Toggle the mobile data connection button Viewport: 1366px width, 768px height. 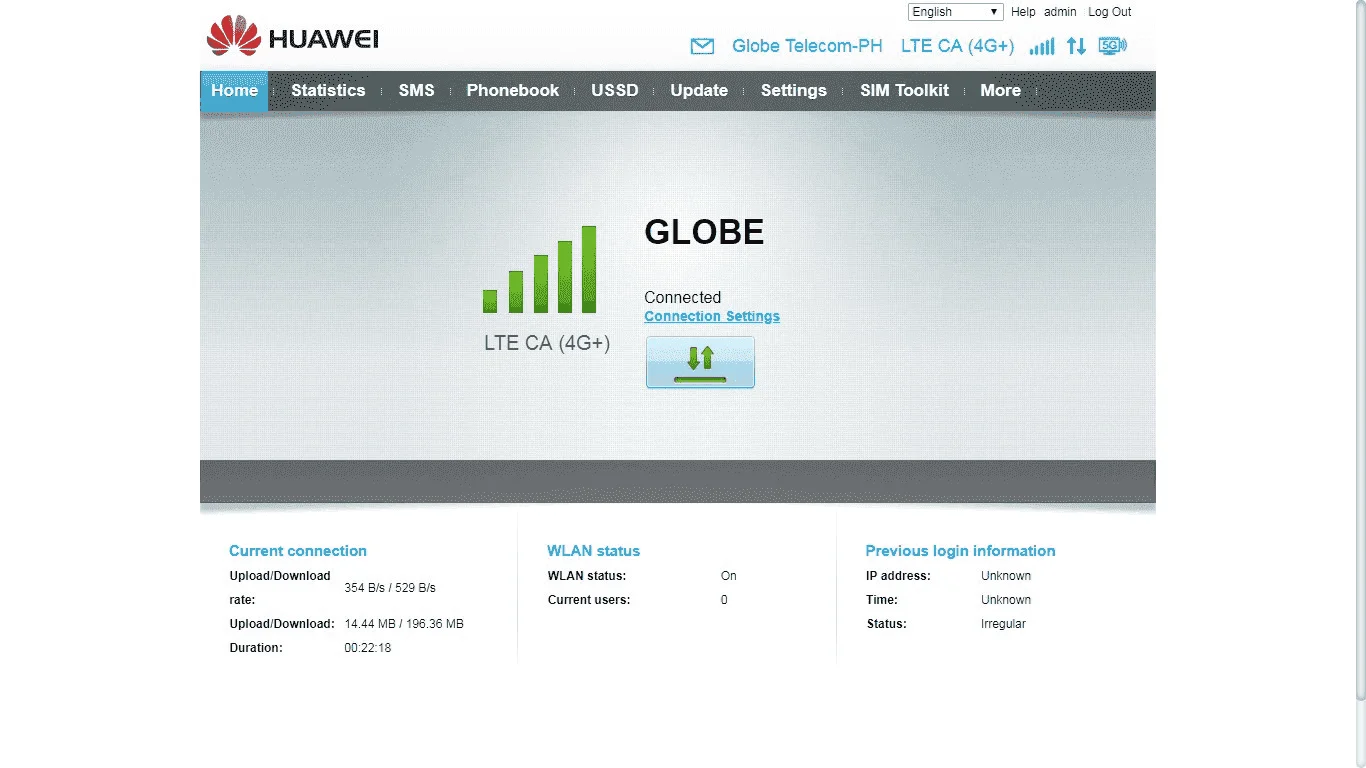point(700,362)
